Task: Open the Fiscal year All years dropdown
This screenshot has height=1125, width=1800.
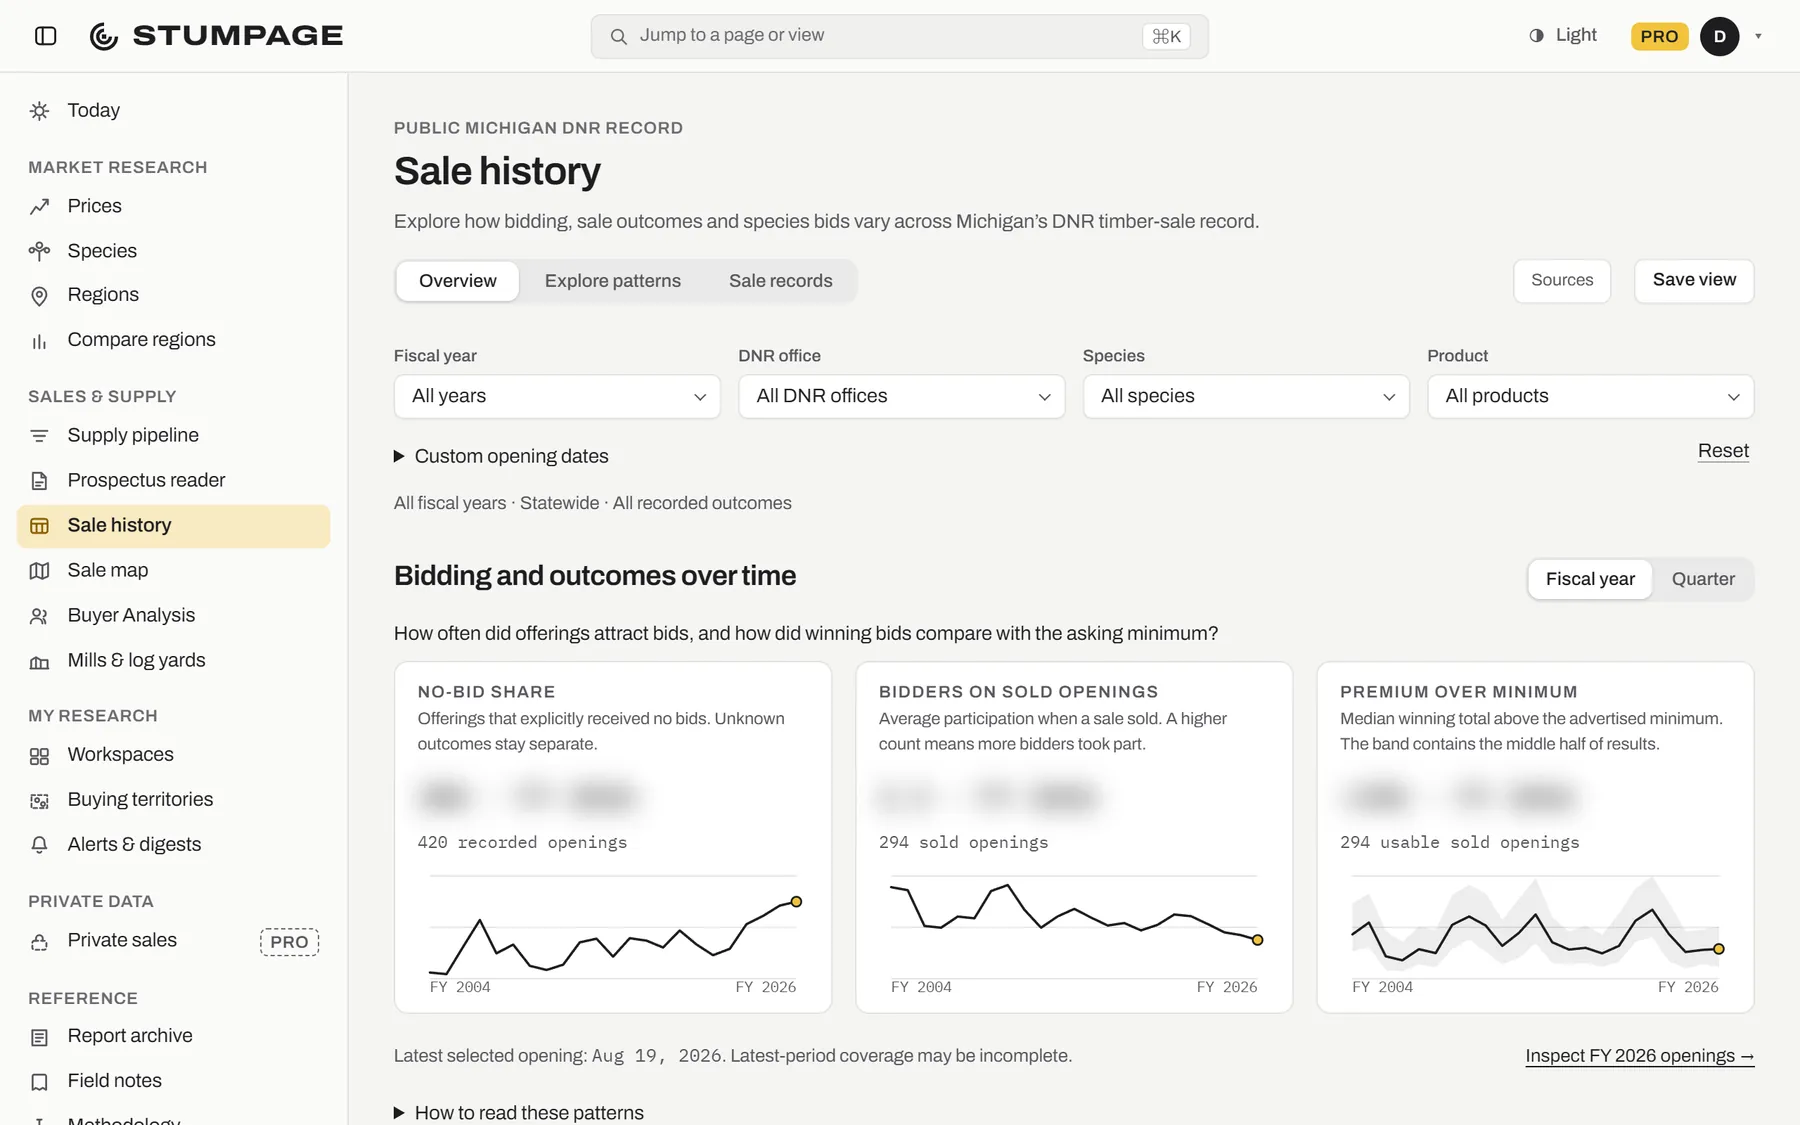Action: pos(558,396)
